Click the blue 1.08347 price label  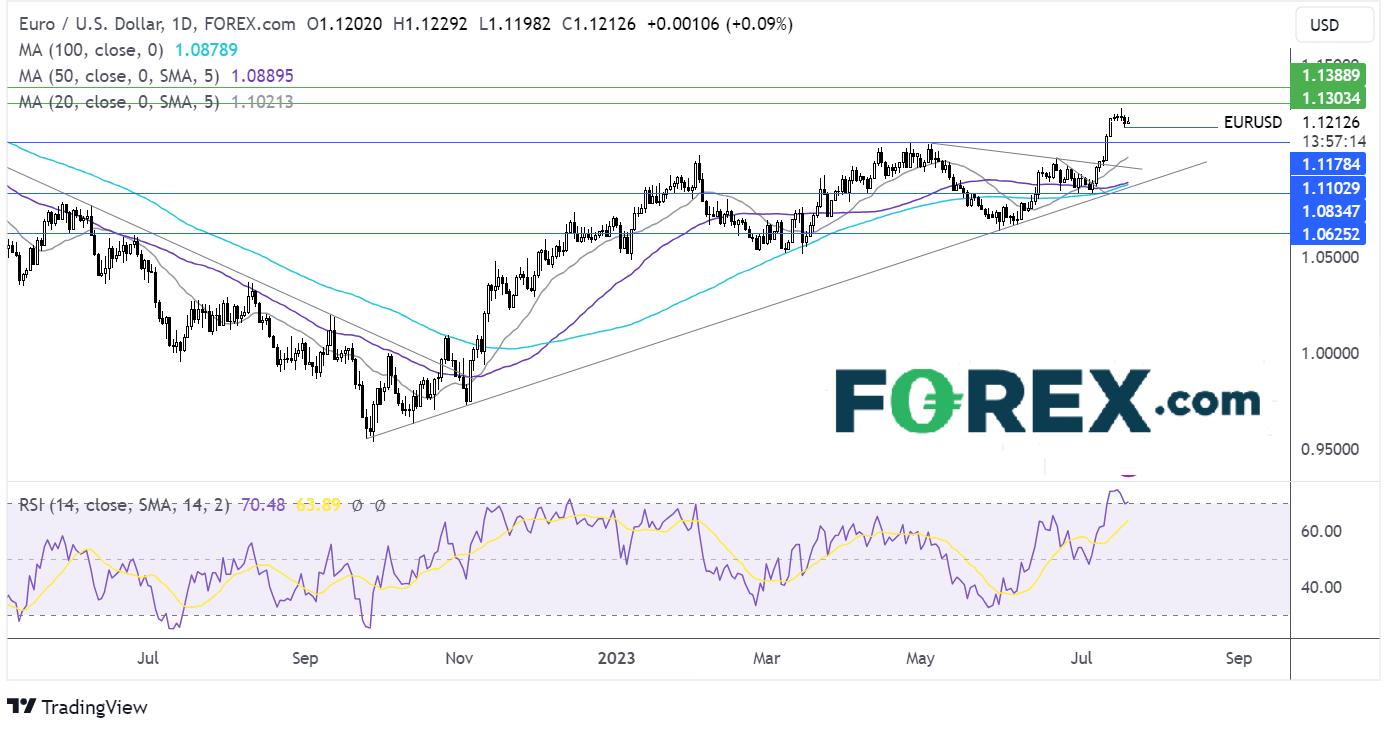coord(1330,211)
